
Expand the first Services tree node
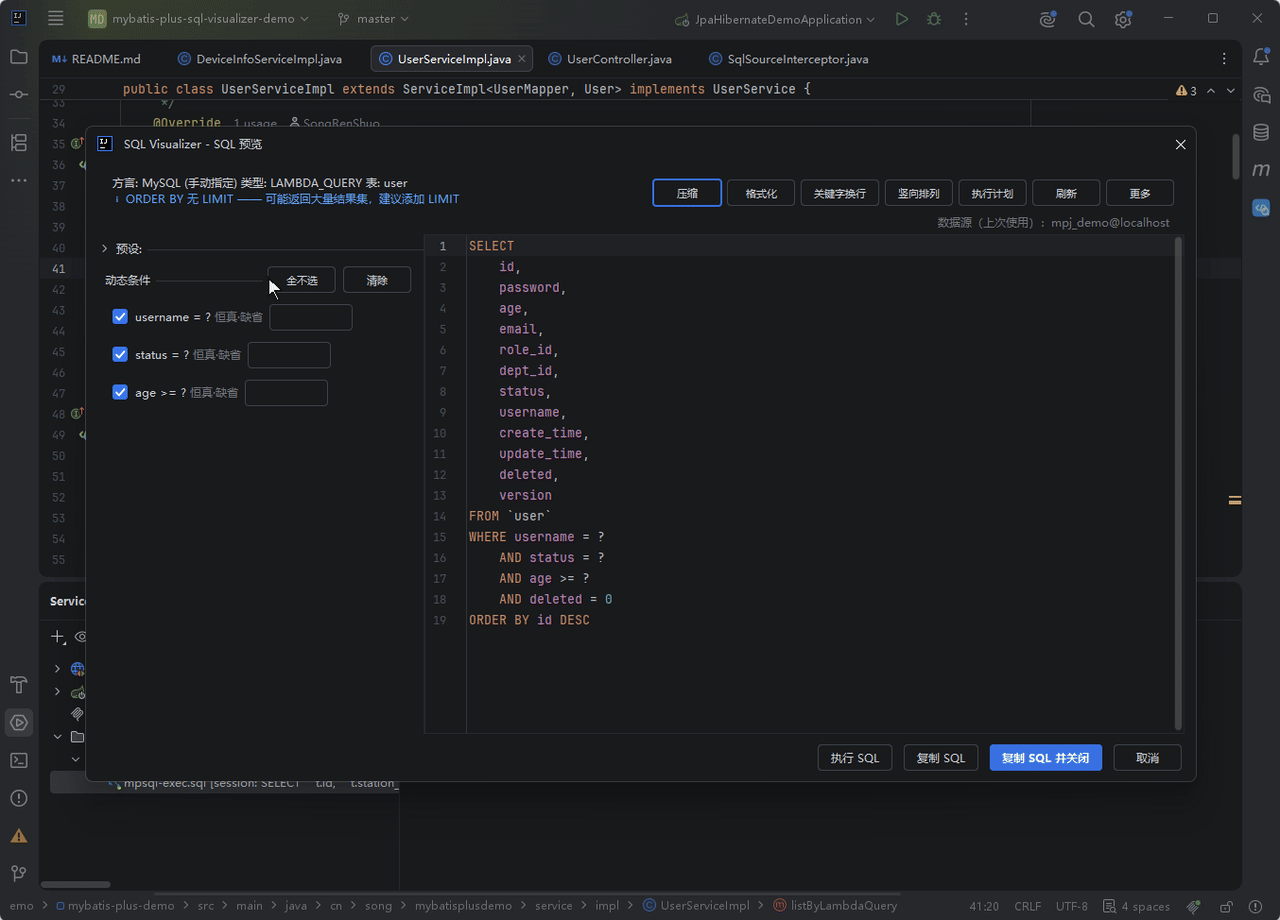57,669
